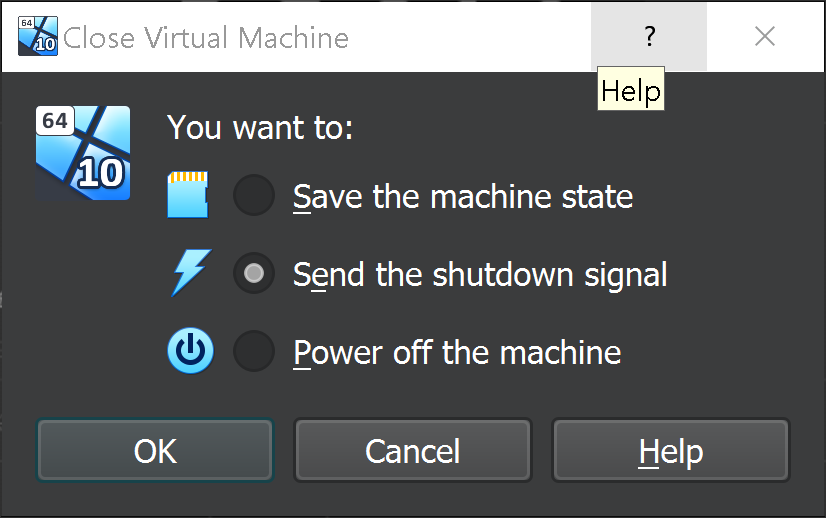This screenshot has height=518, width=826.
Task: Click the 'Send the shutdown signal' label text
Action: tap(479, 274)
